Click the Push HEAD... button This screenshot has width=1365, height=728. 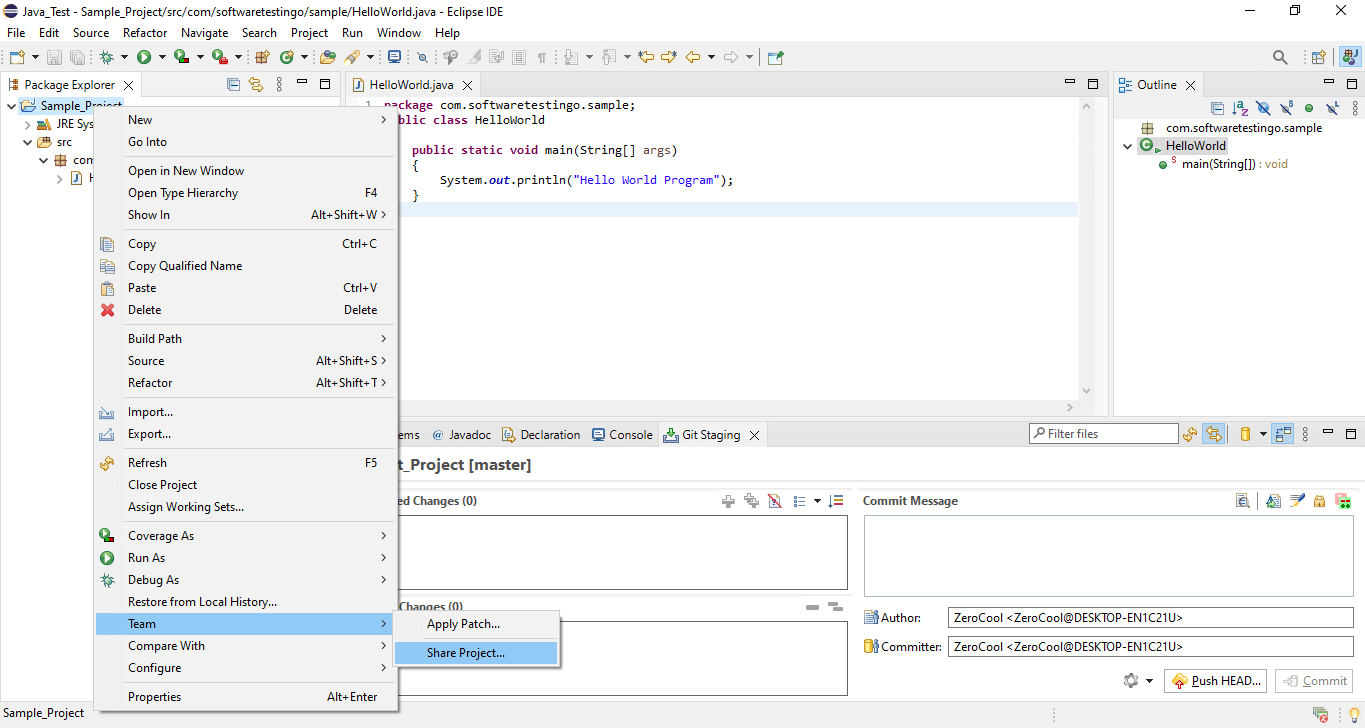click(1217, 681)
